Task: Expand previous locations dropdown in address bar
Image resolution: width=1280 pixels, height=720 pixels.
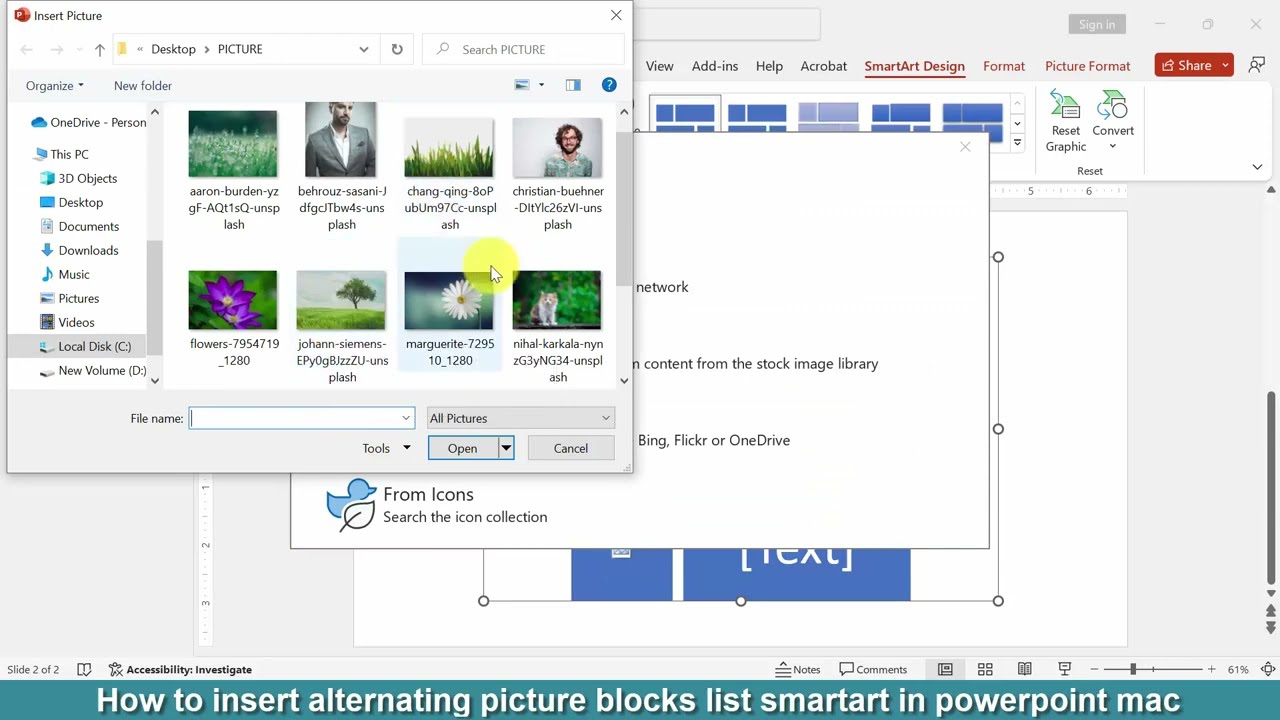Action: tap(364, 49)
